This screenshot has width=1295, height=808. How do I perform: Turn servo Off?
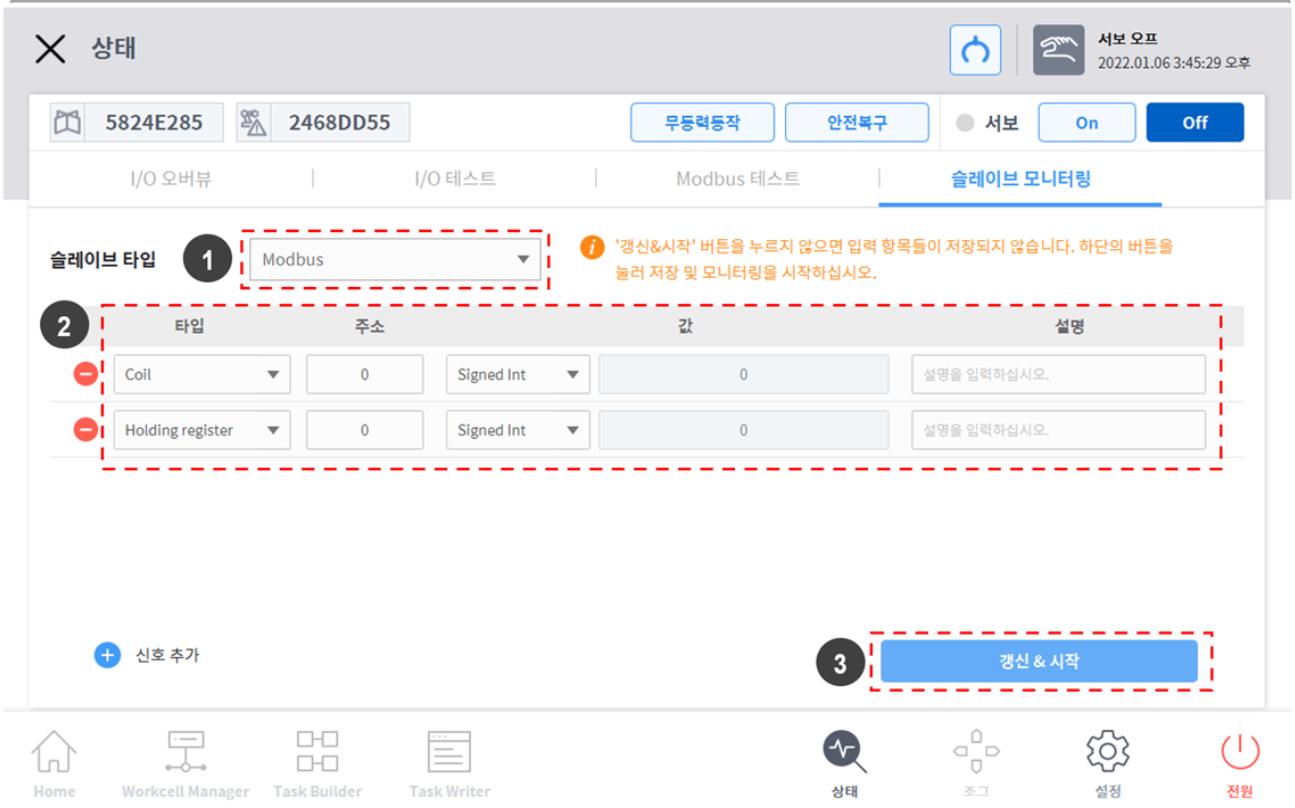pos(1195,122)
